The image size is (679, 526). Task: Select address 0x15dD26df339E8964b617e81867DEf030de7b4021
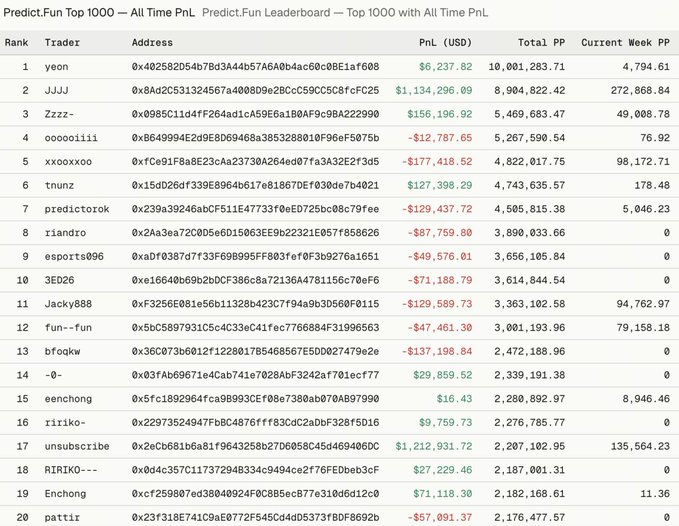pos(255,185)
